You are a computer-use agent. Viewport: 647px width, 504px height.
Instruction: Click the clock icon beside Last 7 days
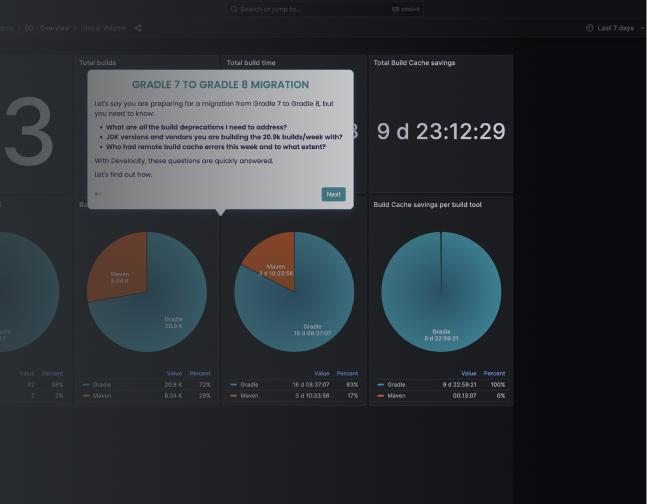tap(589, 28)
